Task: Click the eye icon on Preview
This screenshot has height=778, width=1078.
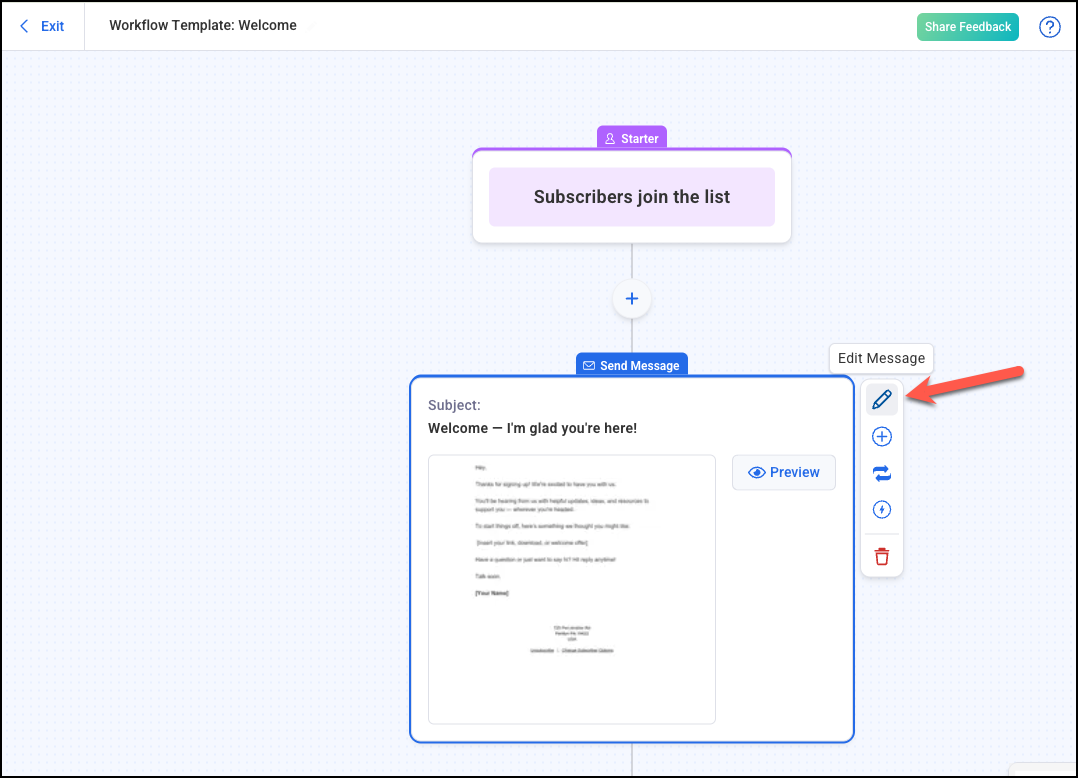Action: click(757, 472)
